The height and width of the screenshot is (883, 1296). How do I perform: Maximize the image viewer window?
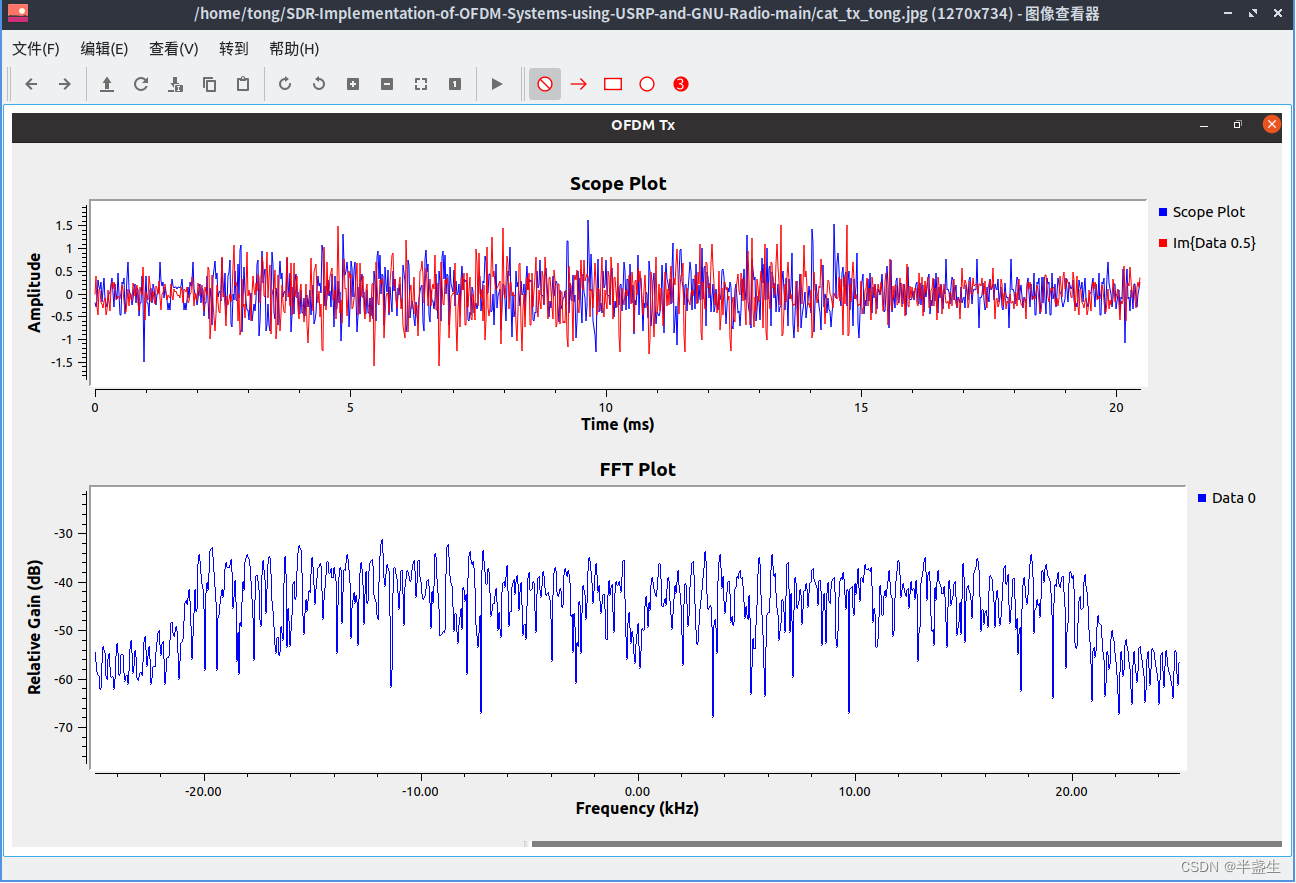(1253, 14)
